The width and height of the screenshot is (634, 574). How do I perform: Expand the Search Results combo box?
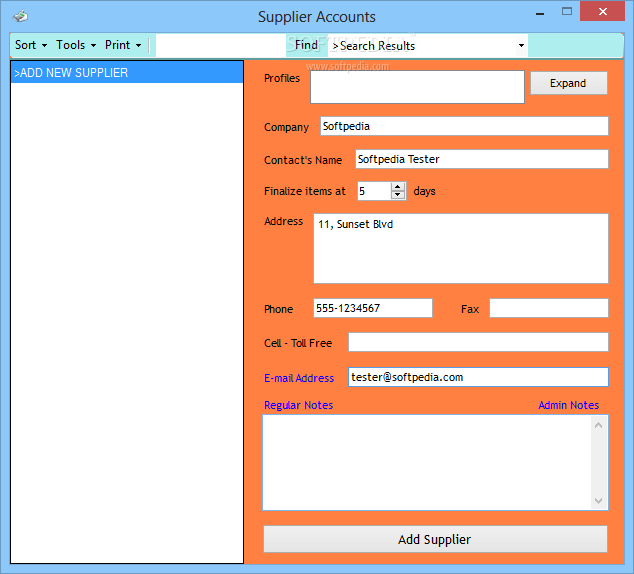(522, 45)
